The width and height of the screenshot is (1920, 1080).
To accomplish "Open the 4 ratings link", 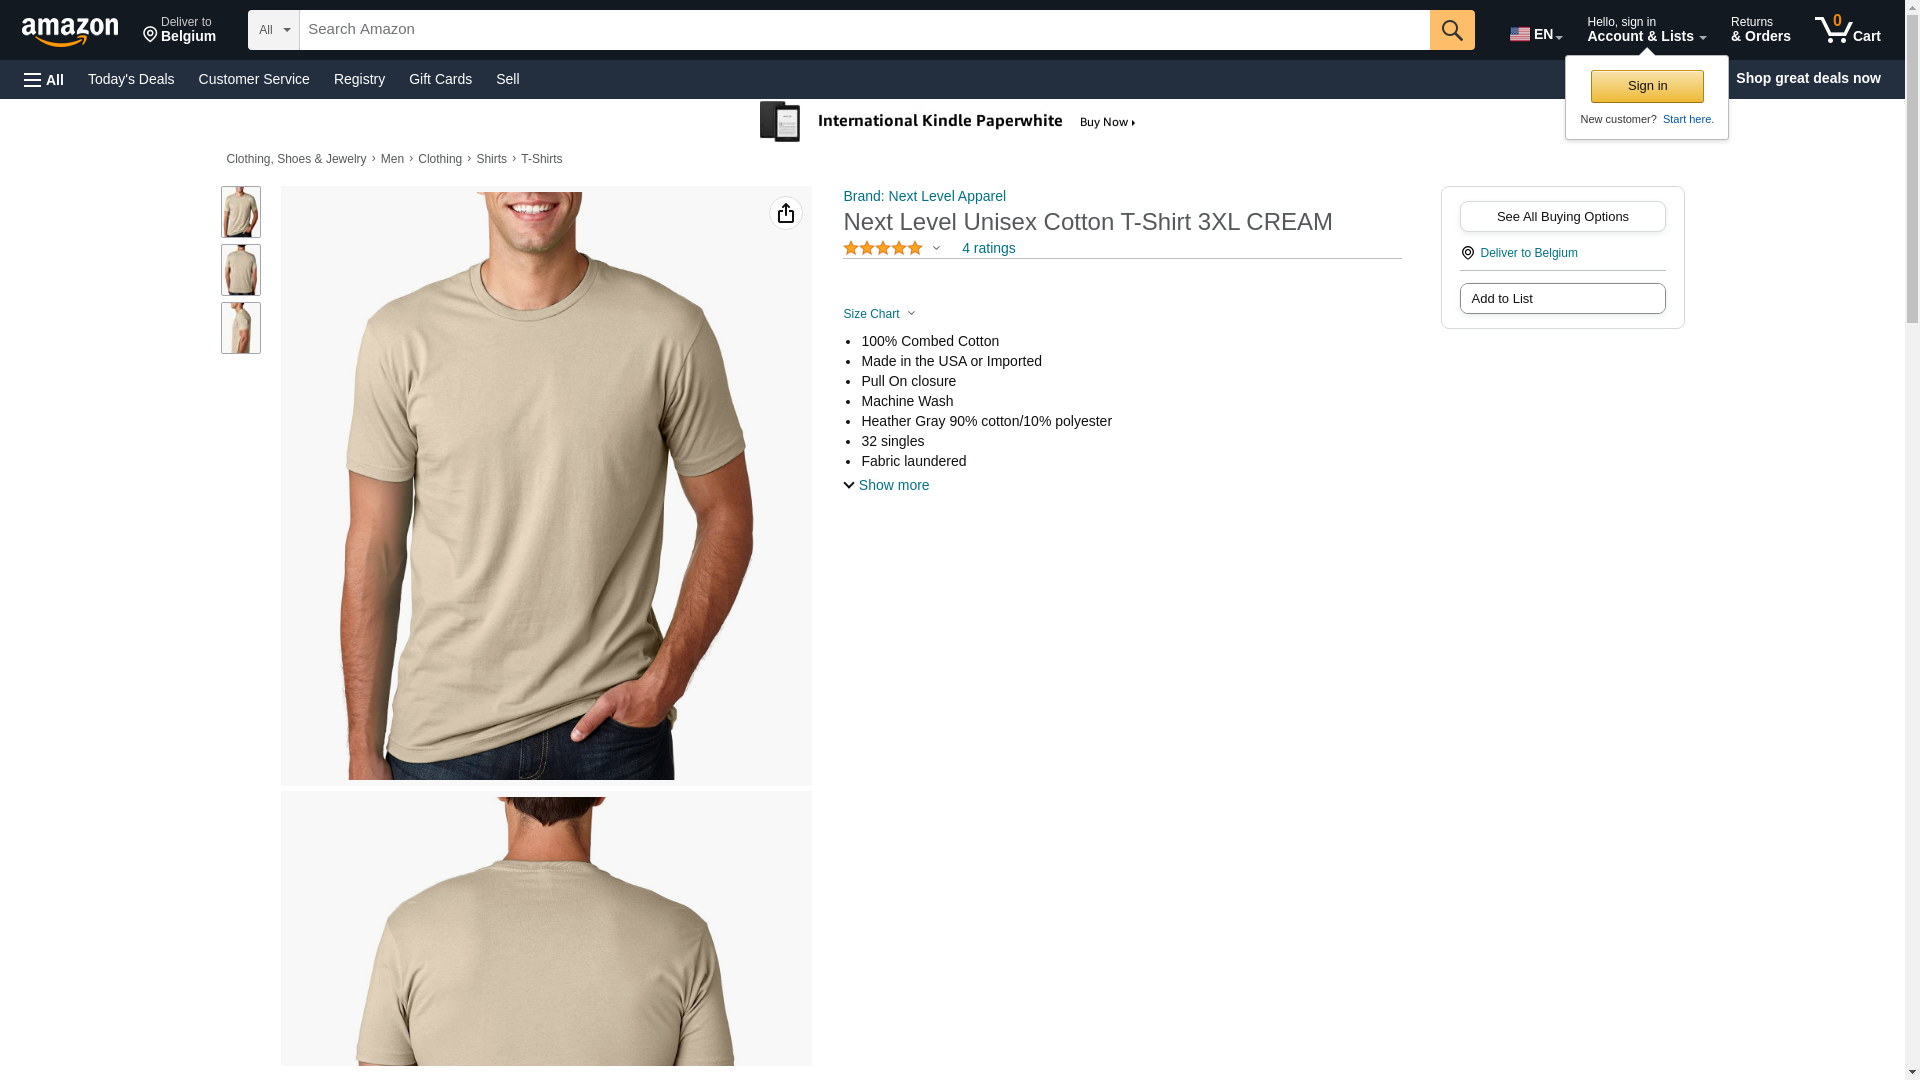I will pyautogui.click(x=988, y=248).
